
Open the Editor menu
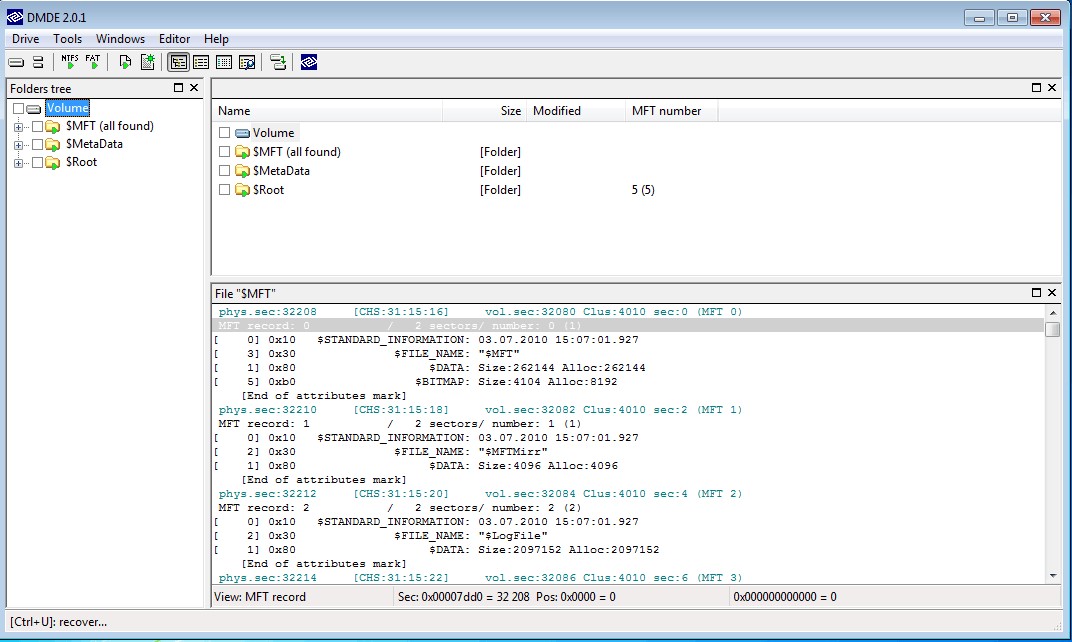coord(174,39)
